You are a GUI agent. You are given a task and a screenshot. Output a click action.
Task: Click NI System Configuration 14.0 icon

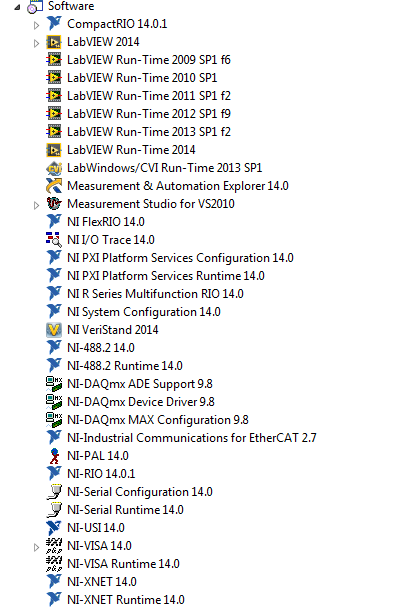pyautogui.click(x=54, y=311)
